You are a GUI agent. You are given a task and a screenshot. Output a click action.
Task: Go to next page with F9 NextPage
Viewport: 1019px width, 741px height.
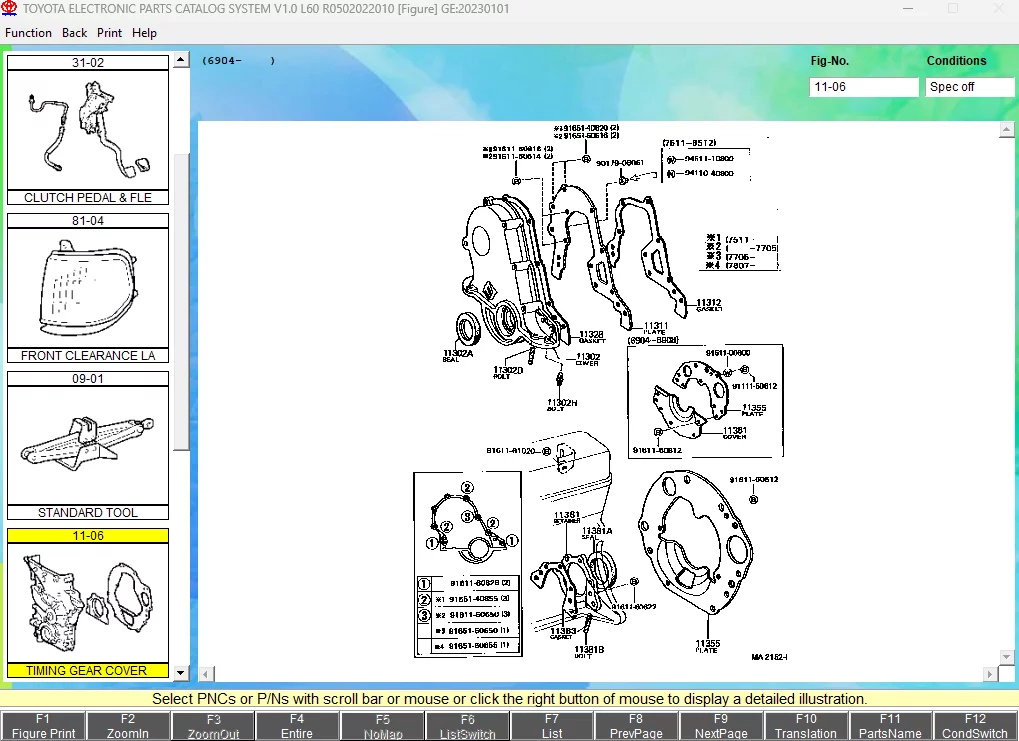pos(721,726)
